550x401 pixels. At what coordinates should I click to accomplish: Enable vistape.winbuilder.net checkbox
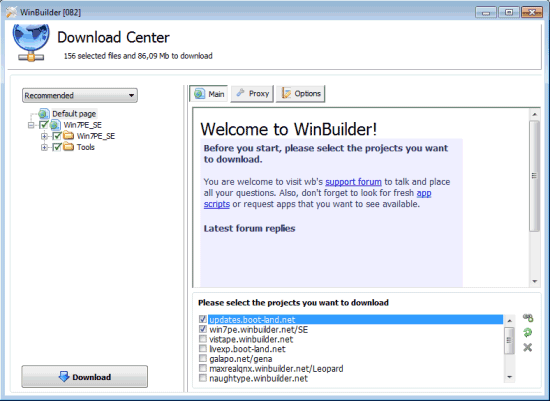203,339
